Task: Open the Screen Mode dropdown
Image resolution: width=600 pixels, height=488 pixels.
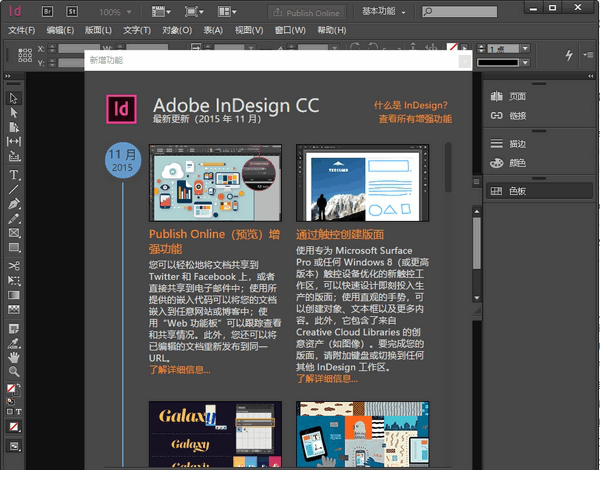Action: 194,11
